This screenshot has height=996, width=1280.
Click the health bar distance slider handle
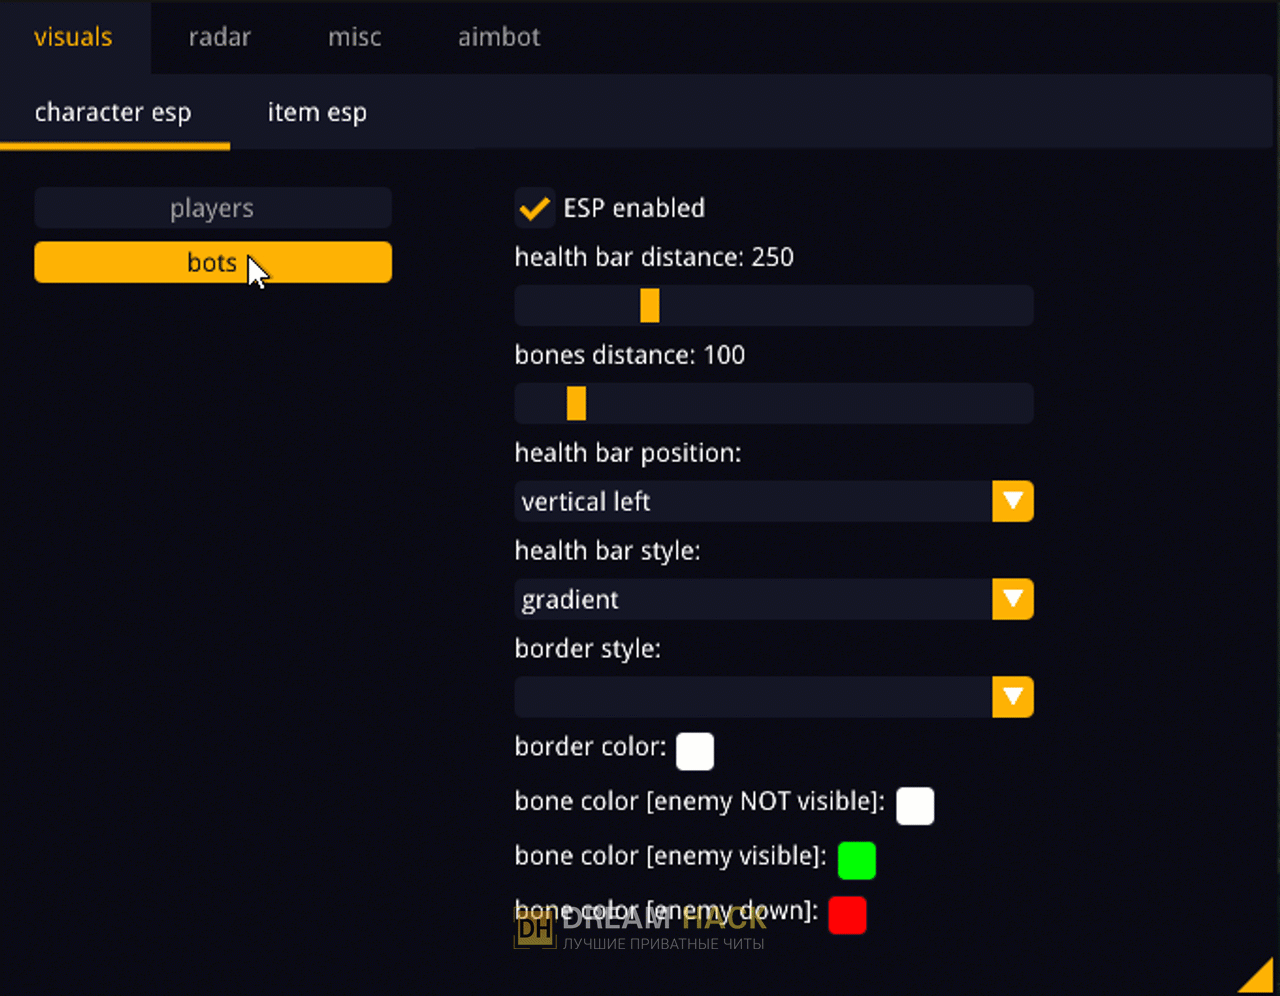pyautogui.click(x=650, y=305)
